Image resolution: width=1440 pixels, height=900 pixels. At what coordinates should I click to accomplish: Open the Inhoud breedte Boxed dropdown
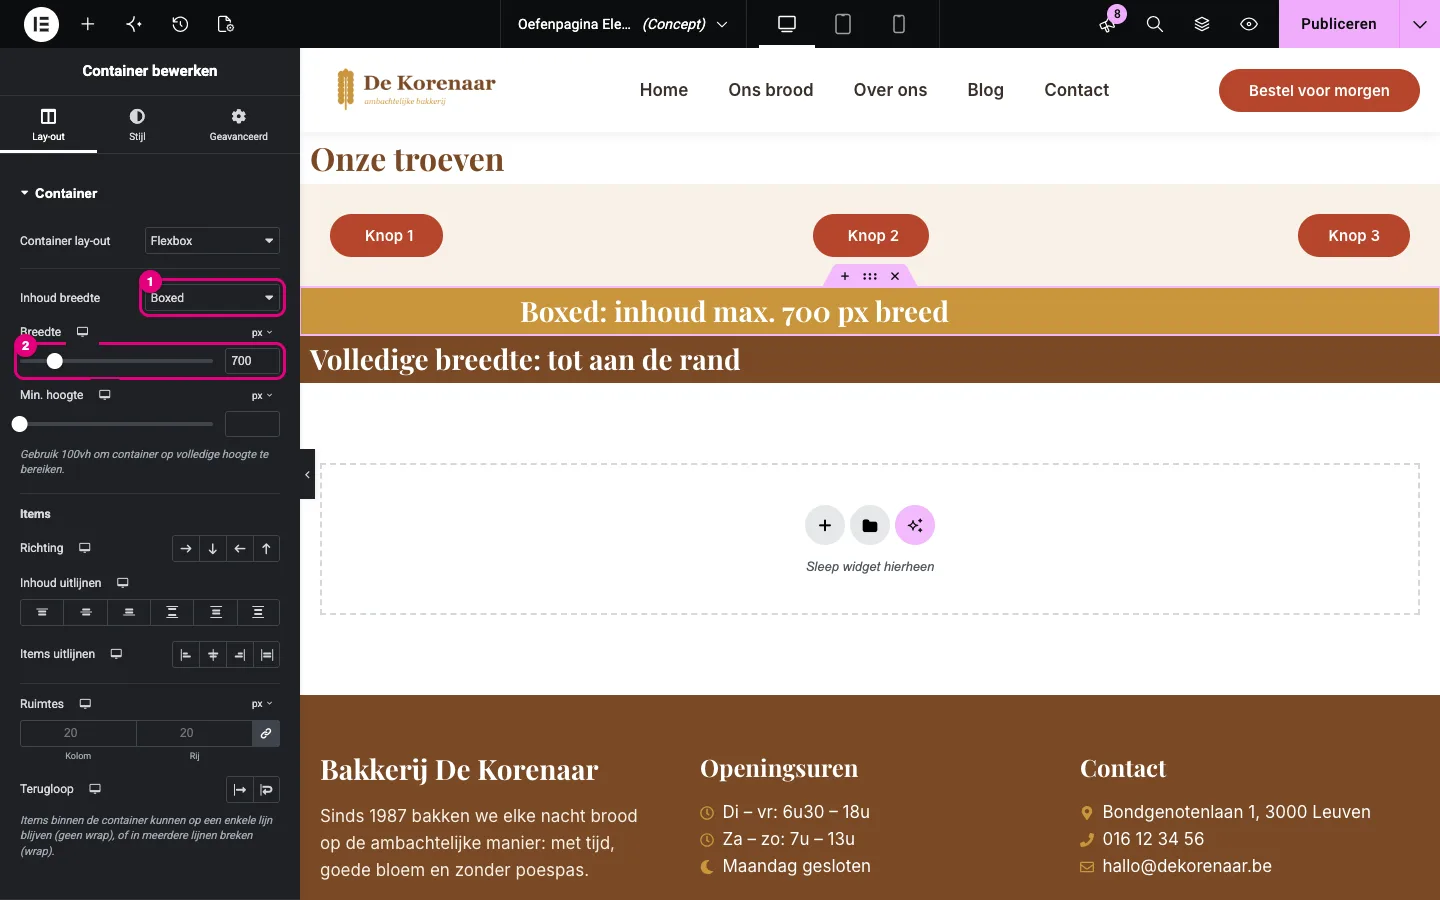212,298
